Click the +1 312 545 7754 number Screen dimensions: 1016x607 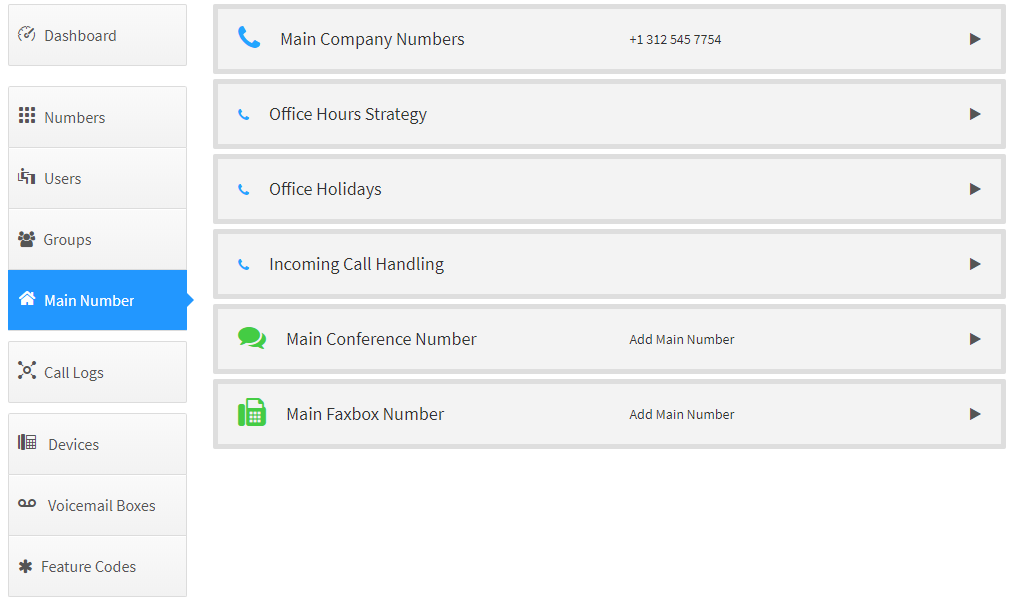(x=675, y=40)
